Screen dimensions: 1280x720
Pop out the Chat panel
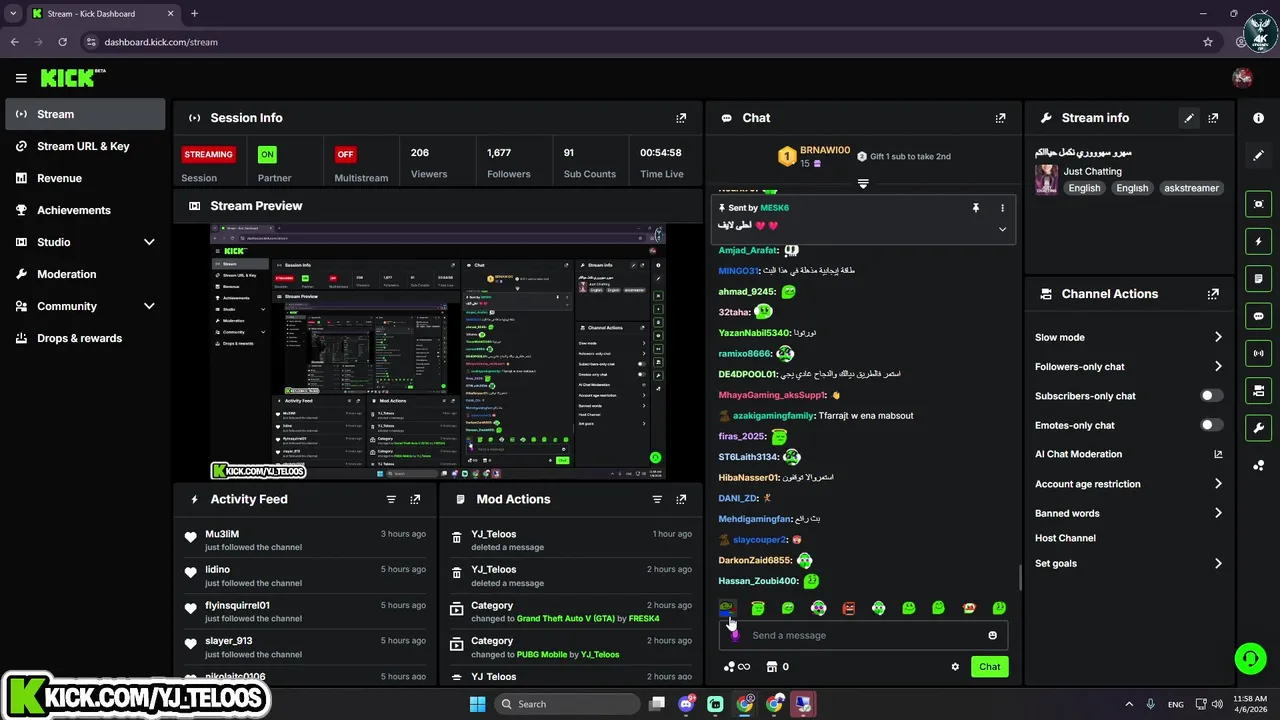[1000, 118]
